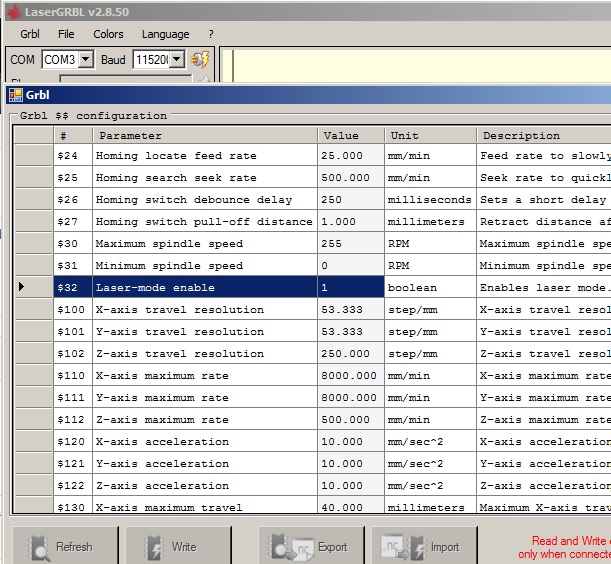The height and width of the screenshot is (564, 611).
Task: Open the File menu
Action: coord(66,34)
